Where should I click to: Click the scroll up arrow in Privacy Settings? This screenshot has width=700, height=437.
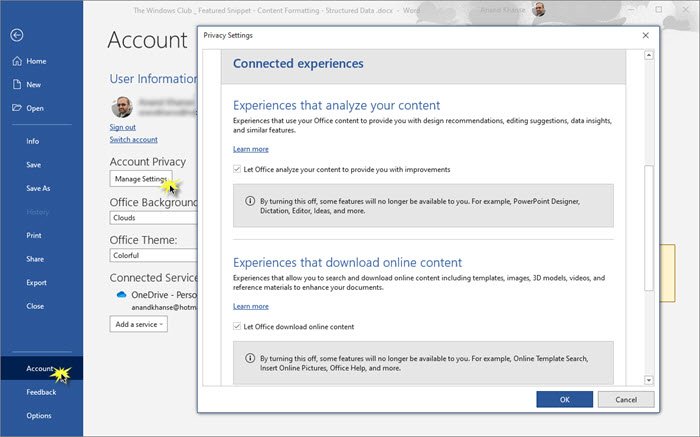pos(649,55)
